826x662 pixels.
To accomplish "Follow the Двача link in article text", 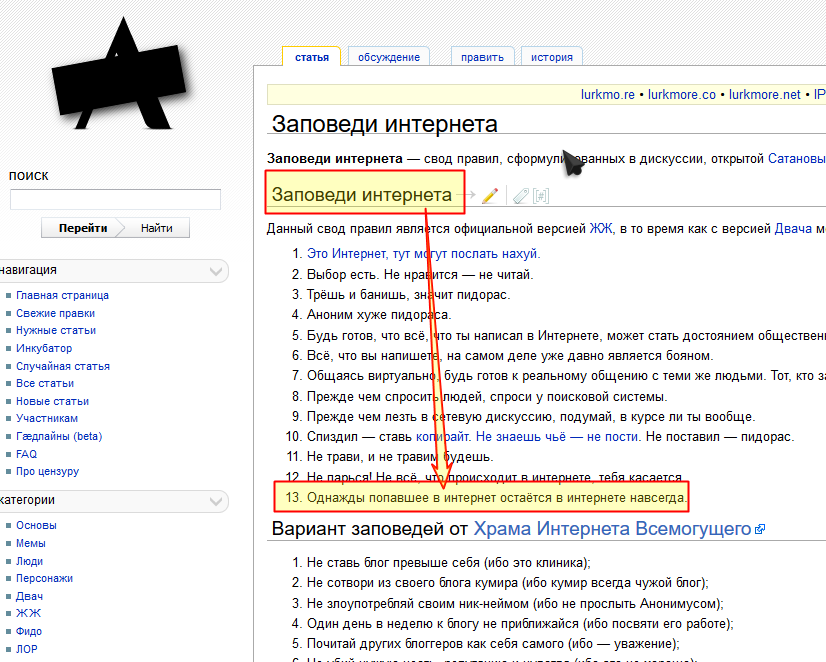I will (793, 229).
